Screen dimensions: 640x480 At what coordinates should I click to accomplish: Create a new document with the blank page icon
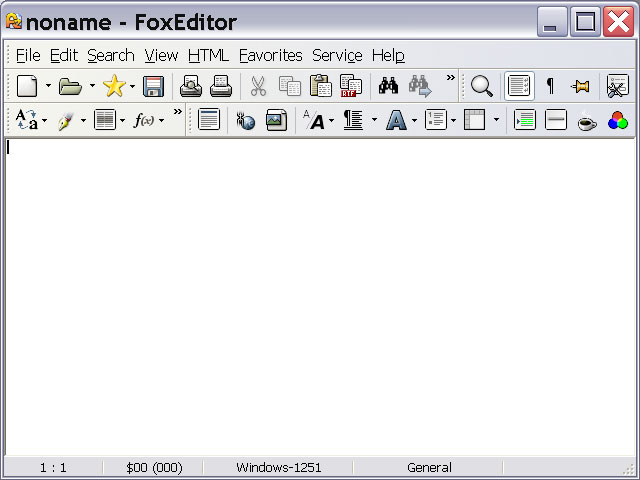[27, 86]
